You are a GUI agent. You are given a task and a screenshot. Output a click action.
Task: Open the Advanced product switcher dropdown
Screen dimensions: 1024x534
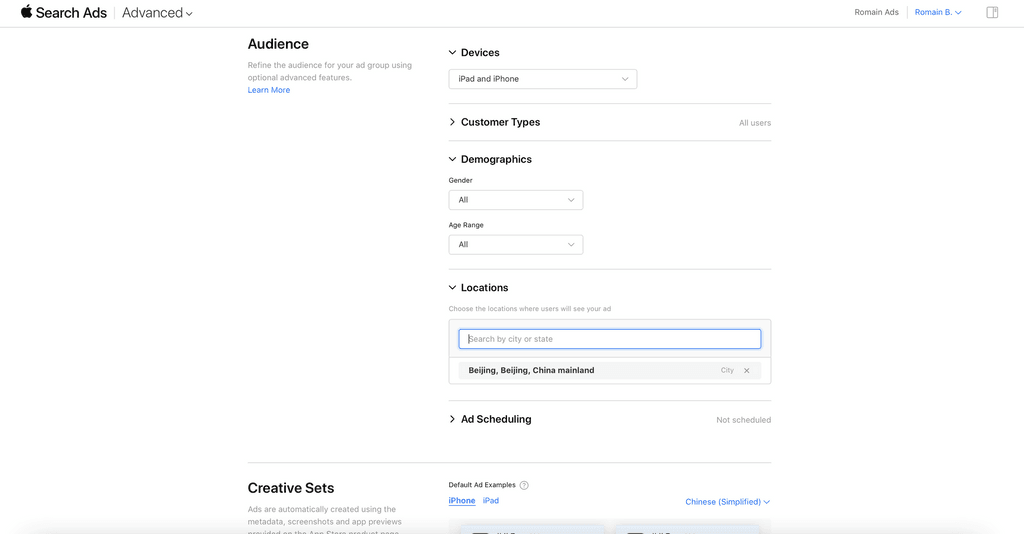pyautogui.click(x=157, y=13)
